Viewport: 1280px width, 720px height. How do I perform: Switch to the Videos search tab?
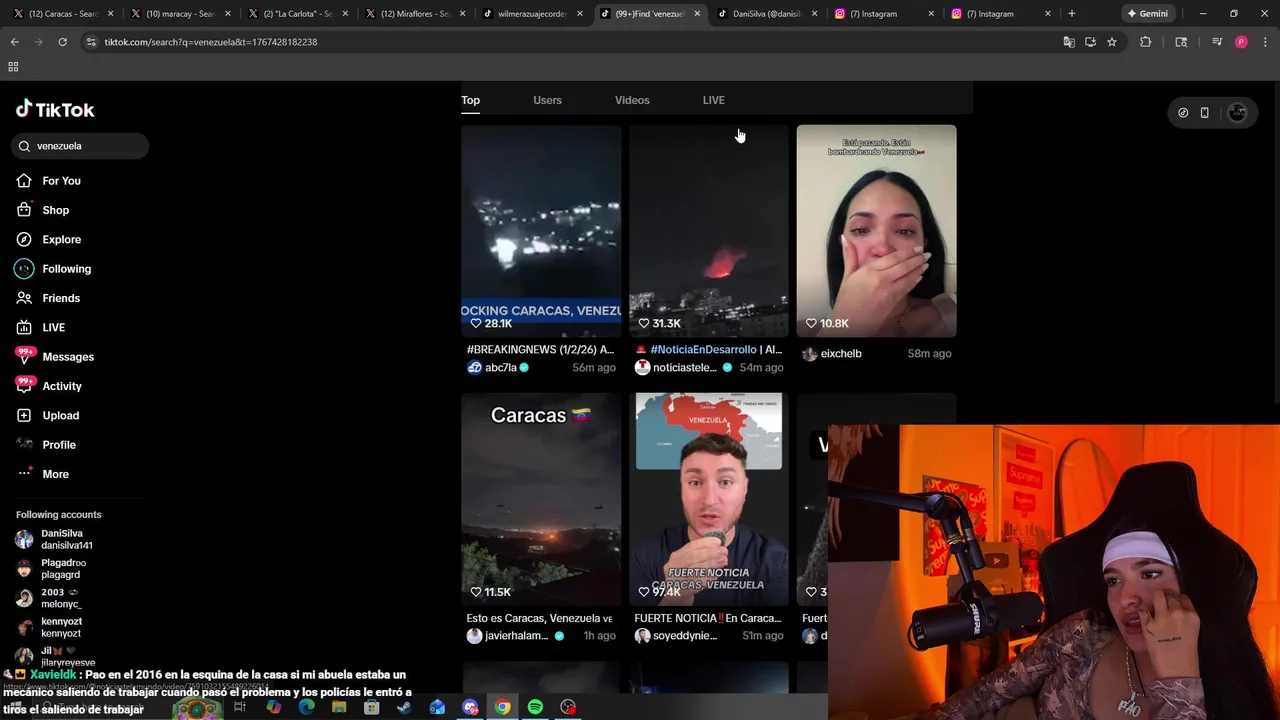click(x=632, y=100)
